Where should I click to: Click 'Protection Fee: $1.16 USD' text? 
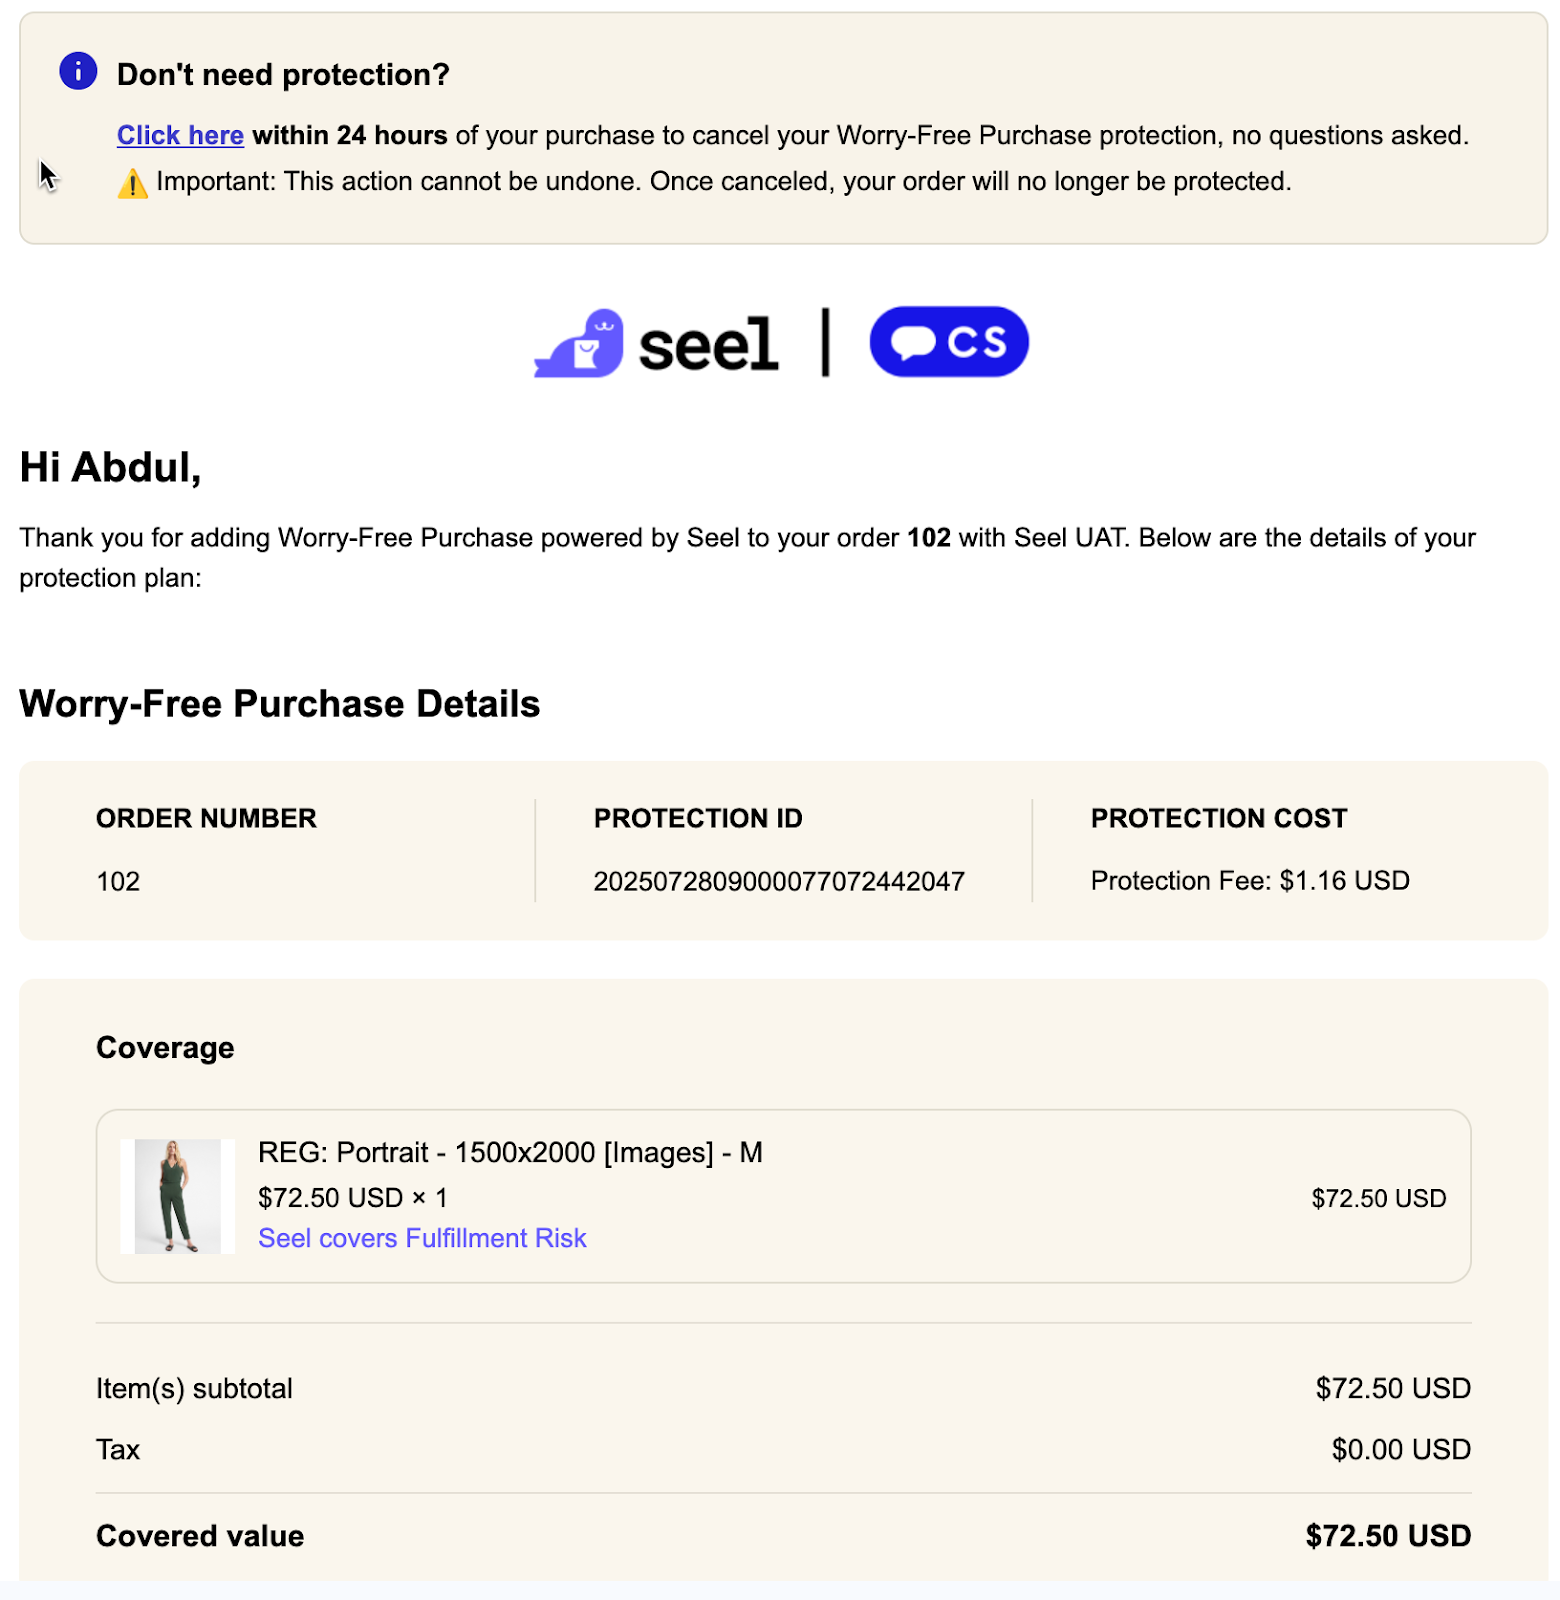(1249, 880)
